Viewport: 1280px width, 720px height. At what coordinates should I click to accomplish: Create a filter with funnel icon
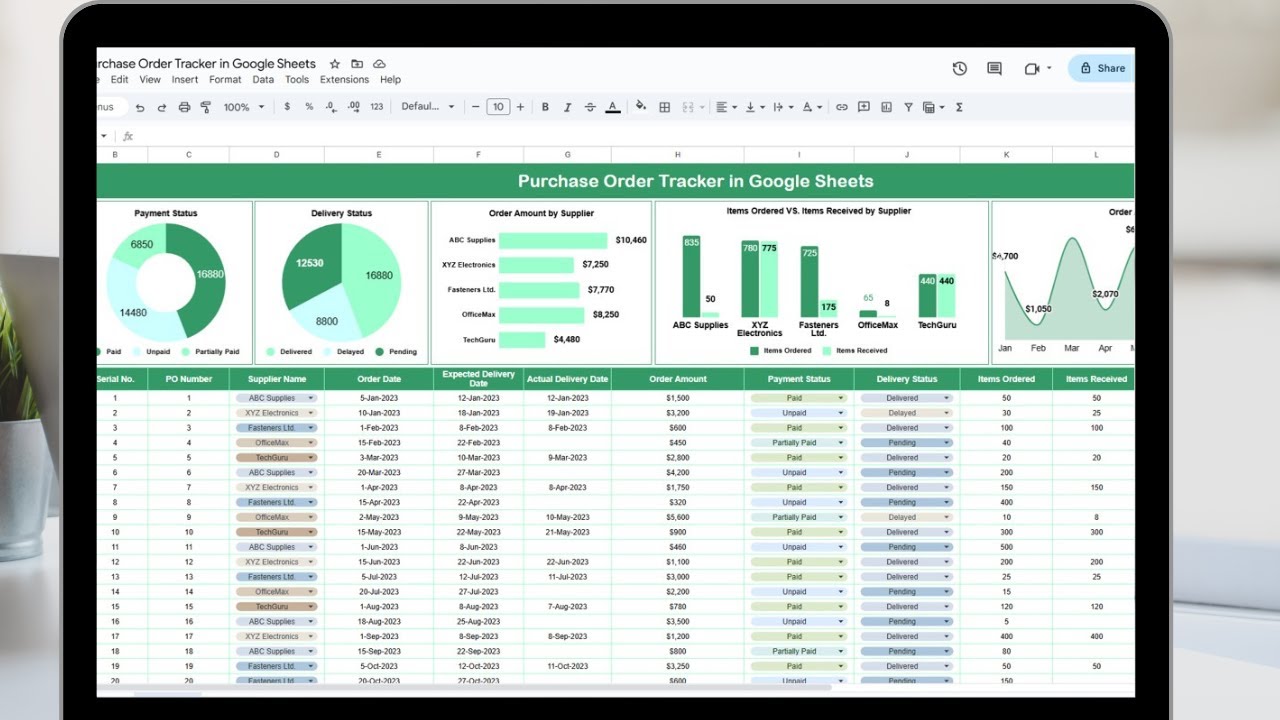click(908, 107)
